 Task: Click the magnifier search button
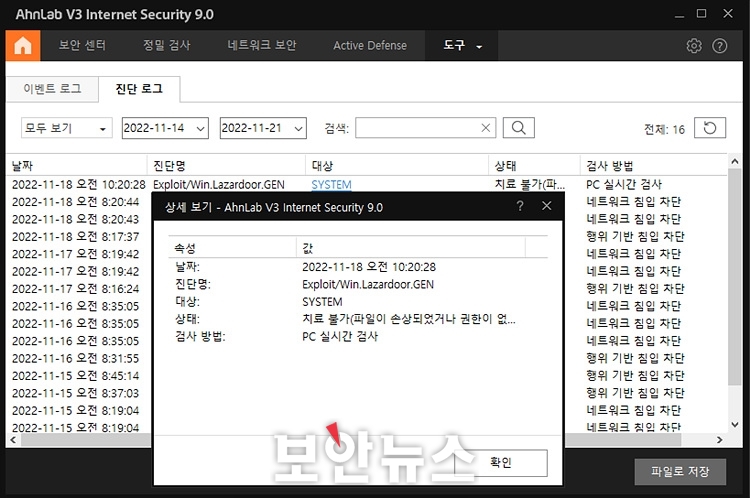[x=518, y=128]
